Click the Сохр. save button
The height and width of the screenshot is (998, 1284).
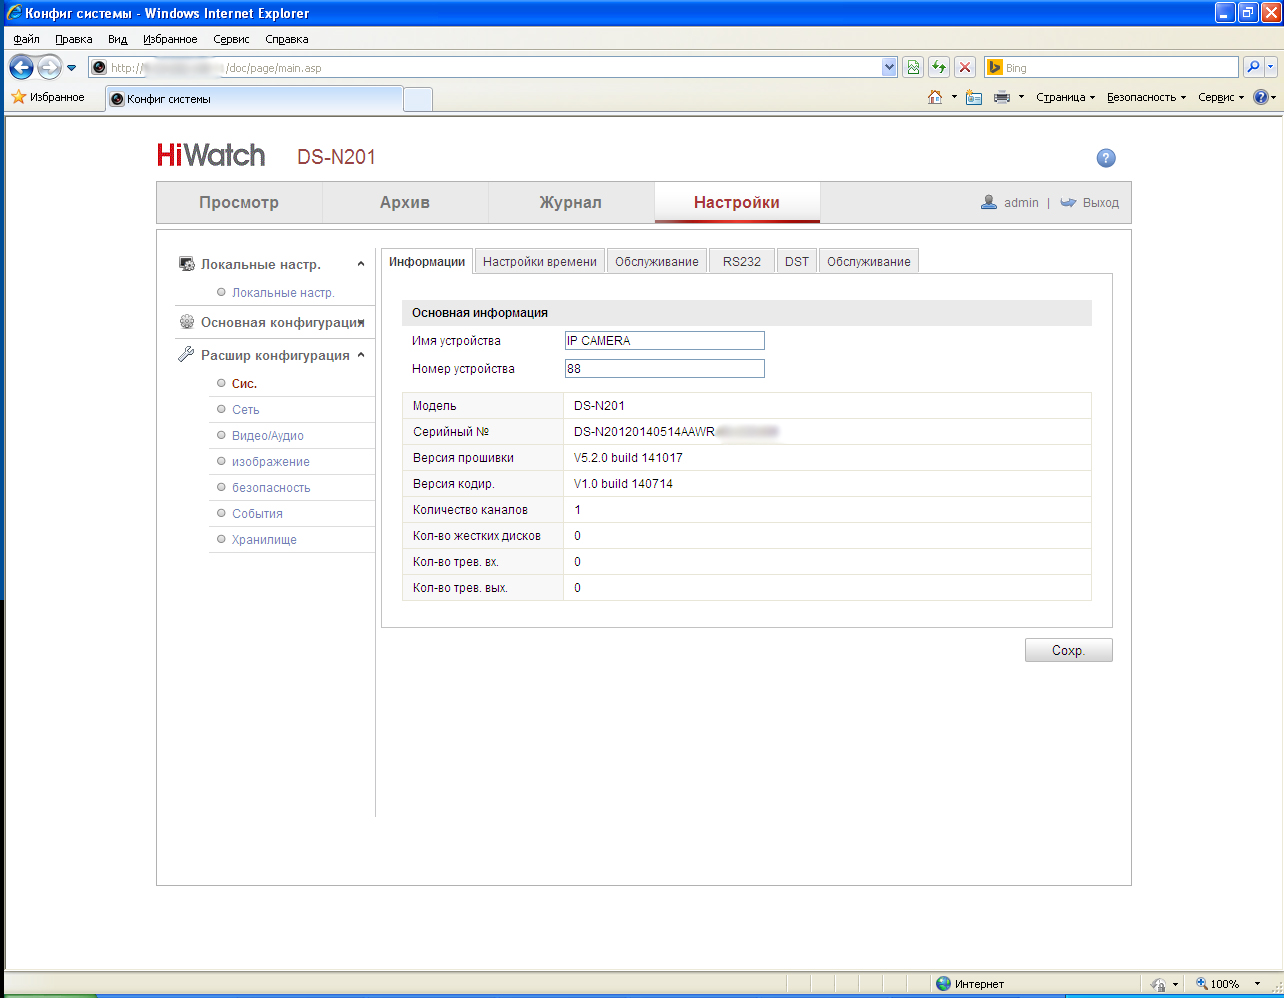click(1068, 650)
